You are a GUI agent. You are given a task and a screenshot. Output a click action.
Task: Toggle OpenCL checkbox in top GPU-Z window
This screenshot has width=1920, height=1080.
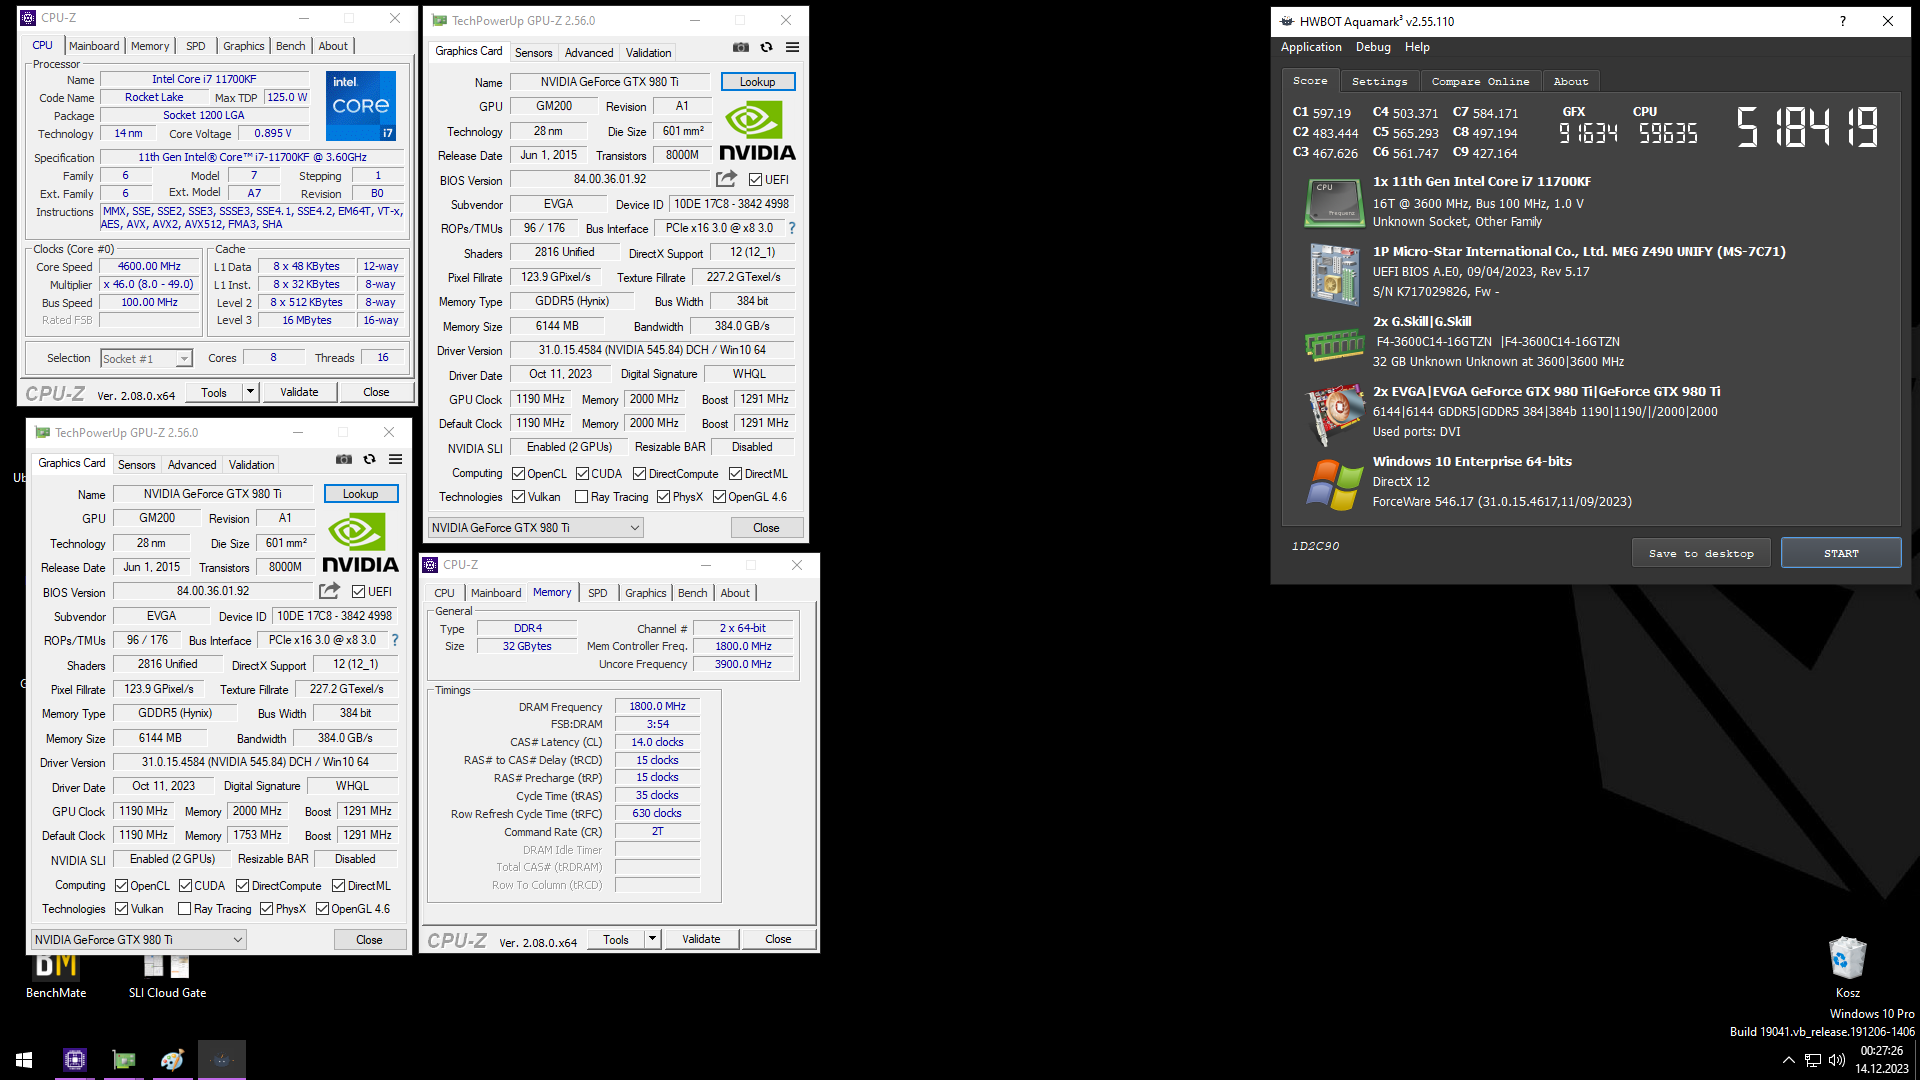coord(518,474)
